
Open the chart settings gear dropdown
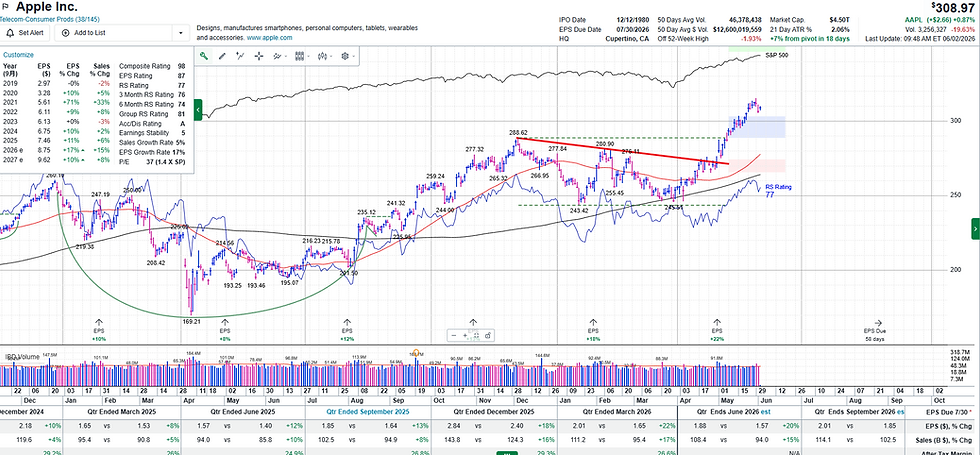[x=346, y=56]
